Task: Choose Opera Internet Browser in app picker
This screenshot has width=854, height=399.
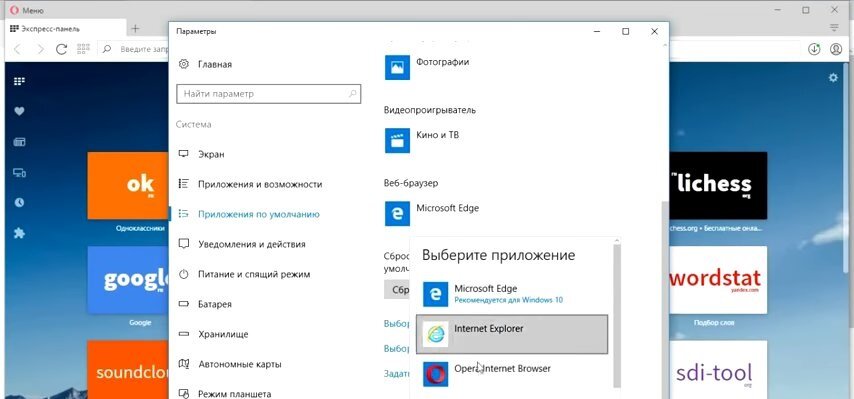Action: pyautogui.click(x=512, y=374)
